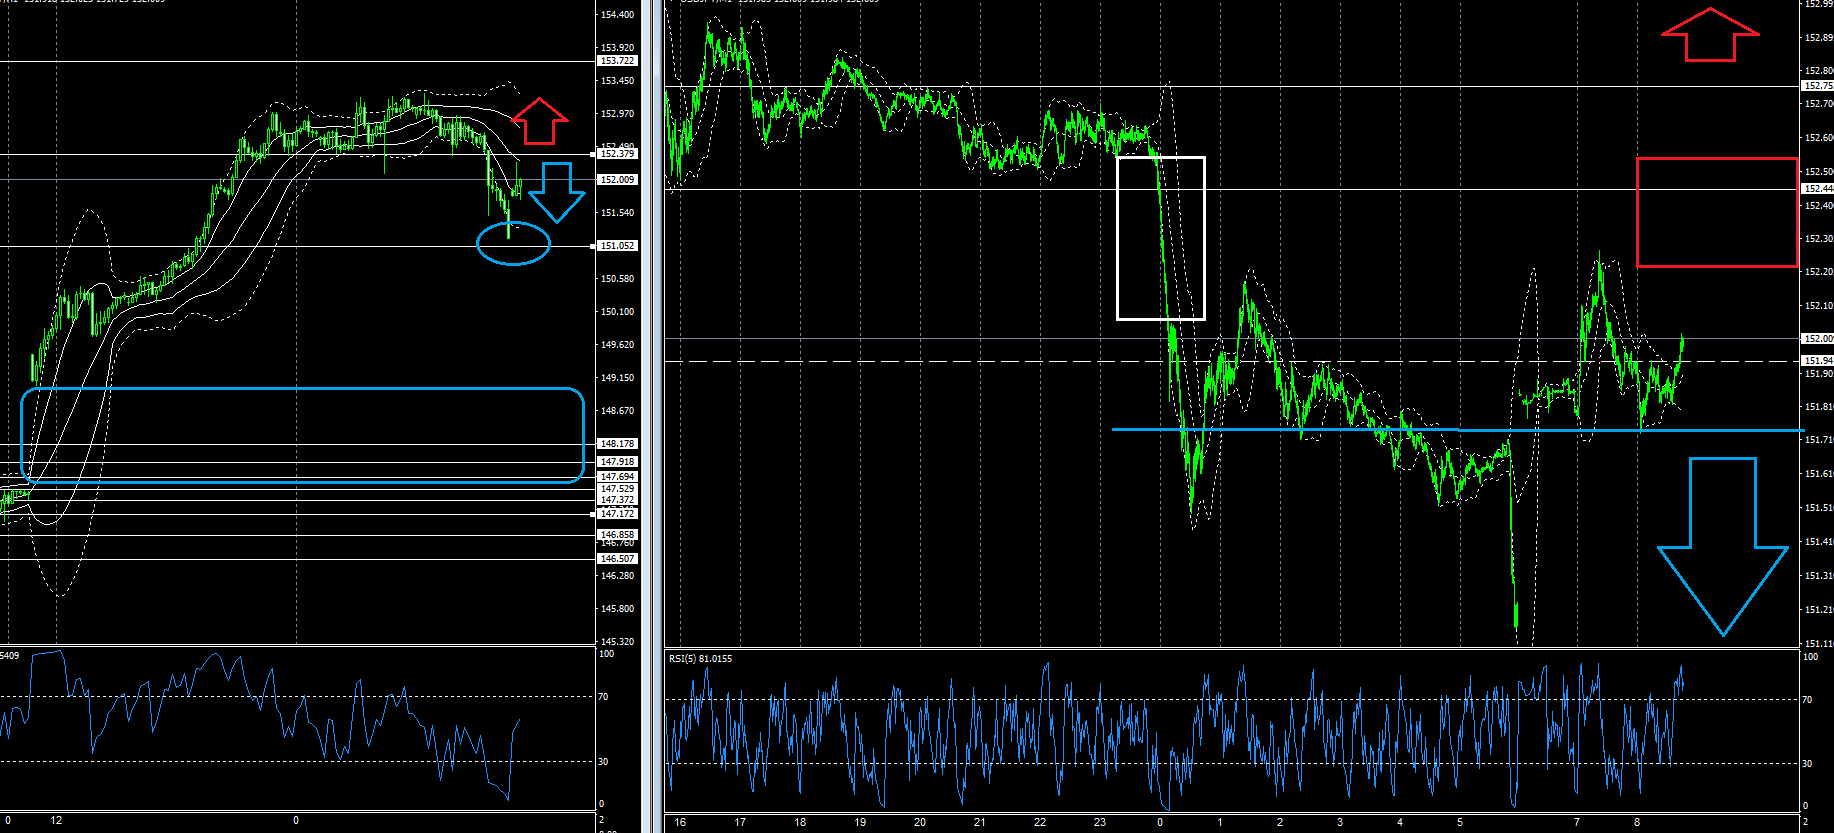Viewport: 1834px width, 833px height.
Task: Click 145.800 on the left price scale
Action: (617, 609)
